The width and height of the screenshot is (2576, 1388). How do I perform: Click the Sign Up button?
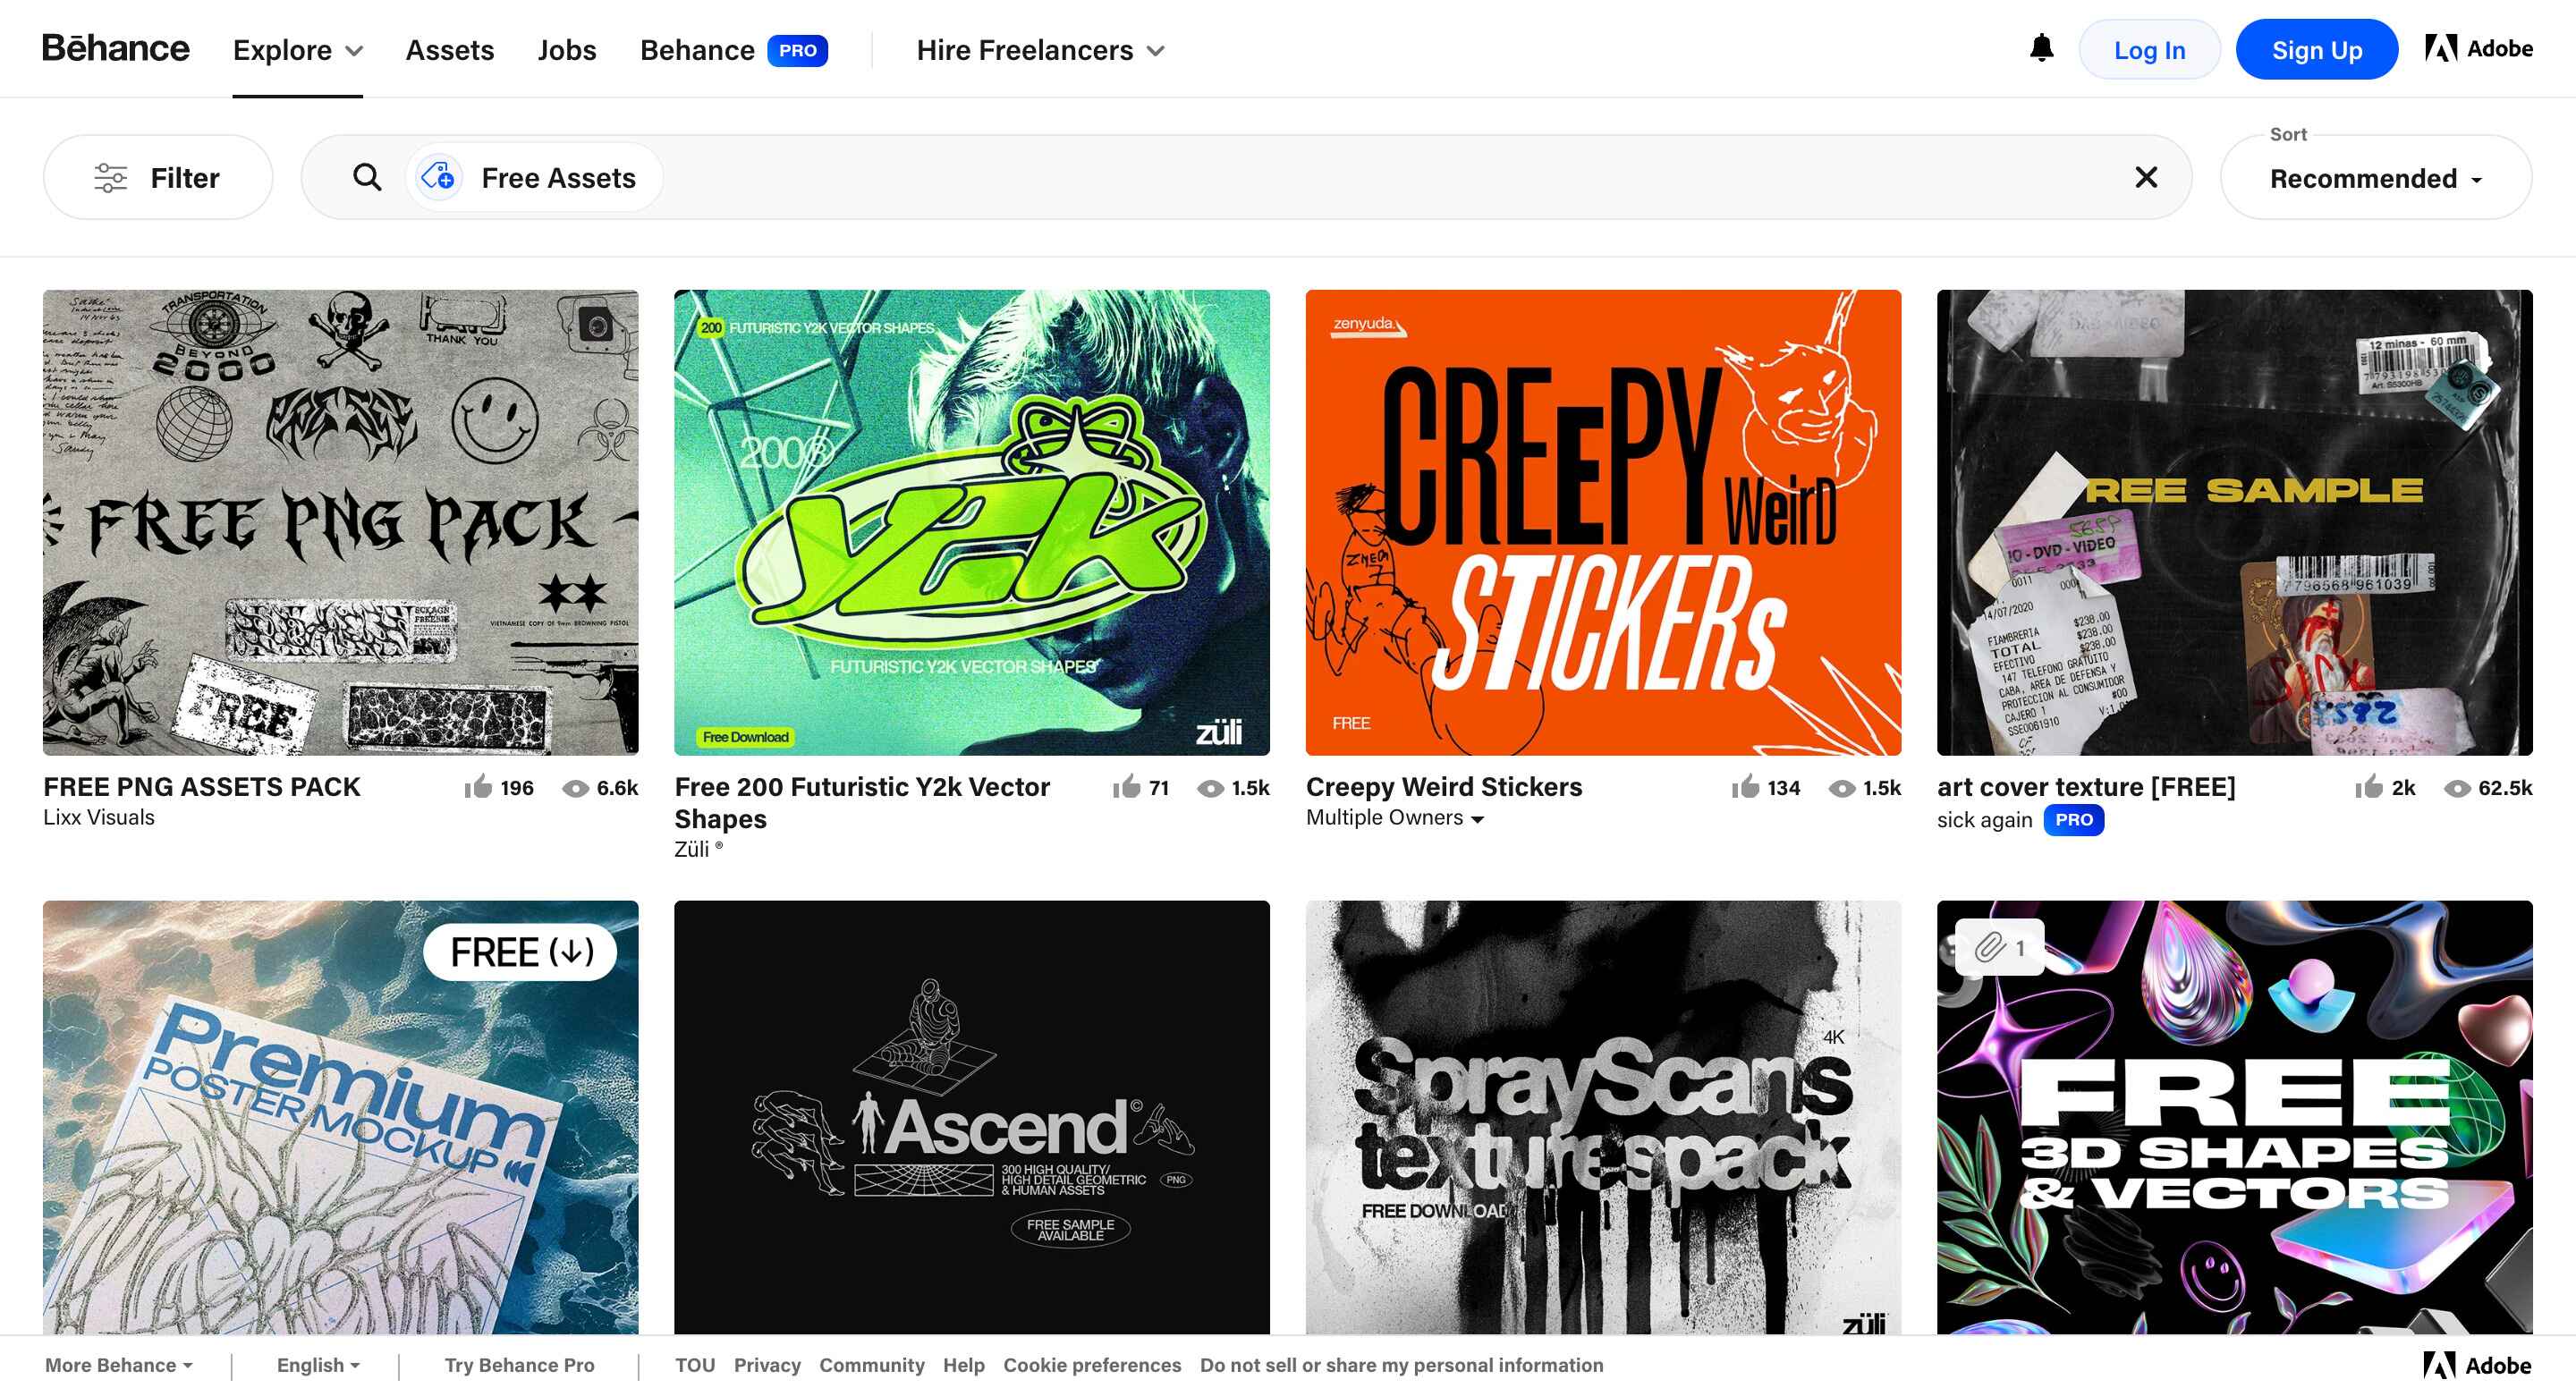pyautogui.click(x=2316, y=48)
